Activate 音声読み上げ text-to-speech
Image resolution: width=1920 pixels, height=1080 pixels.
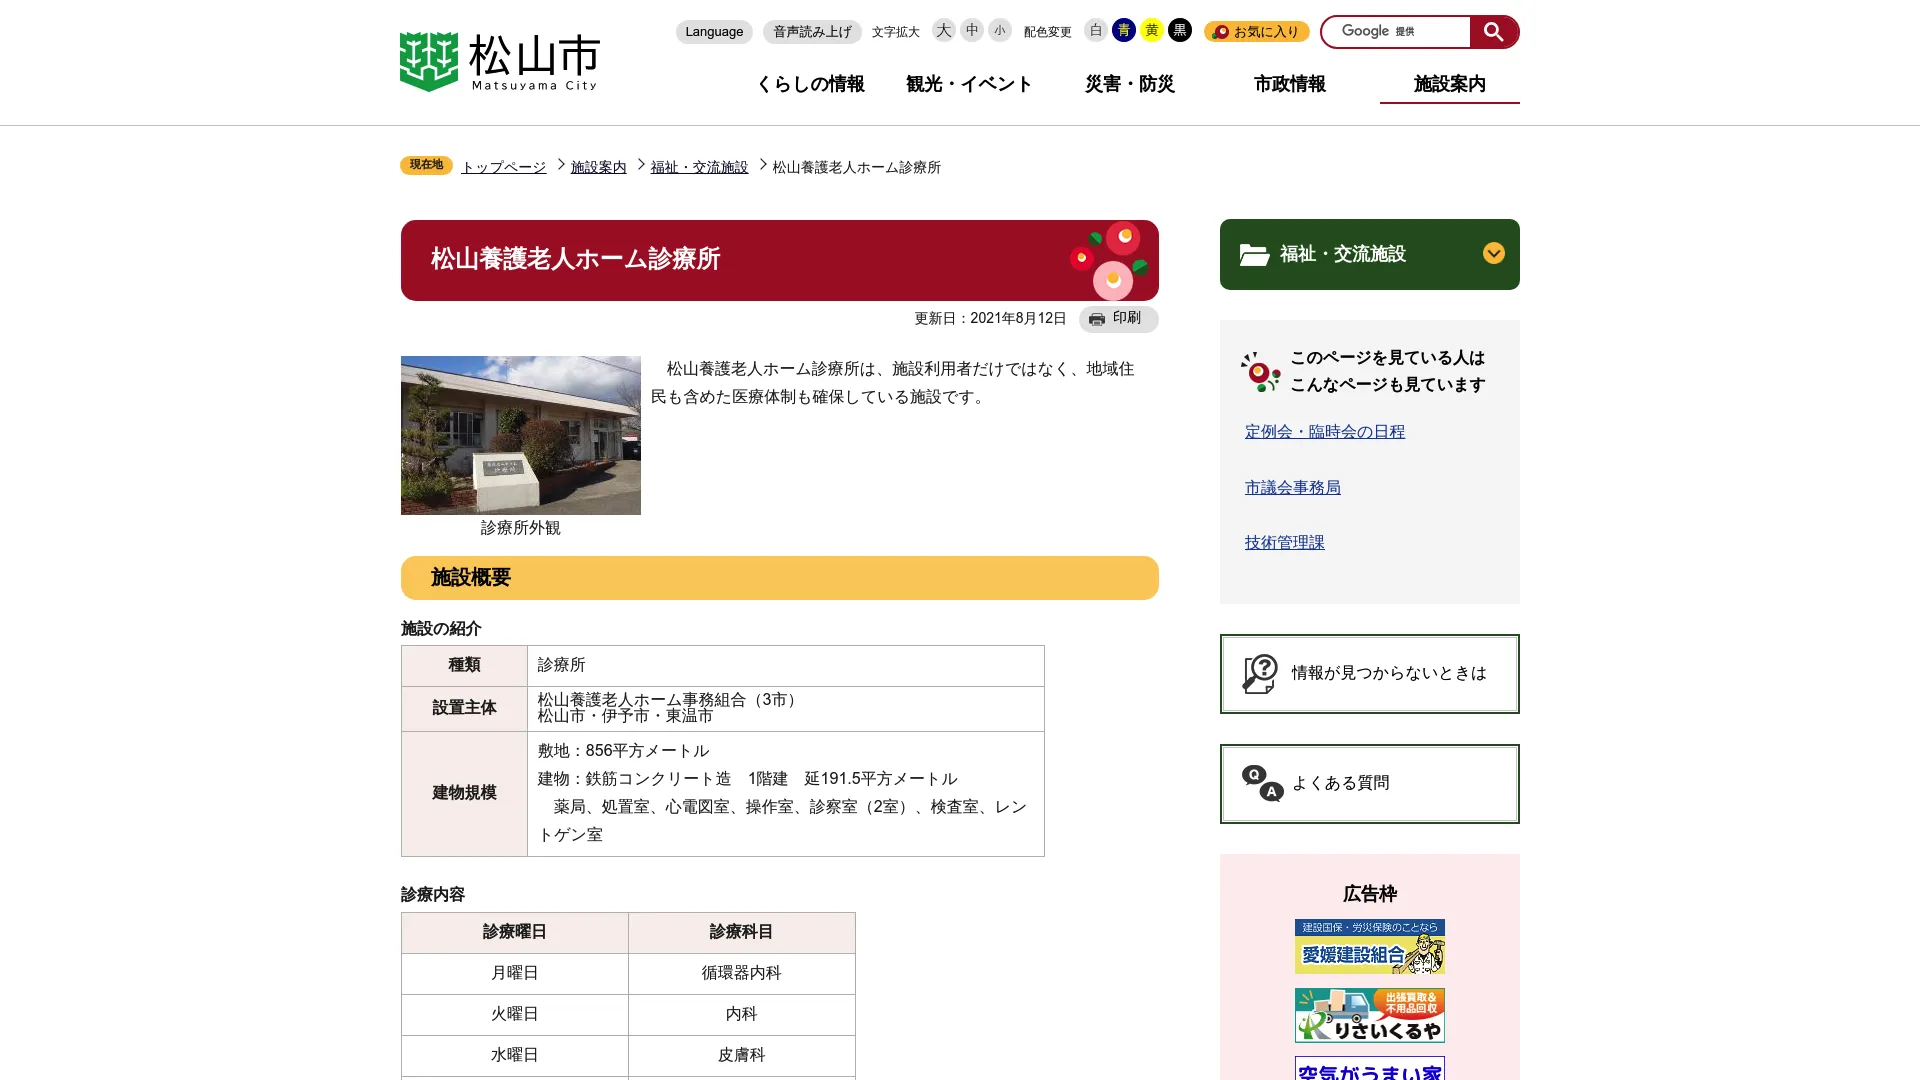[x=812, y=32]
